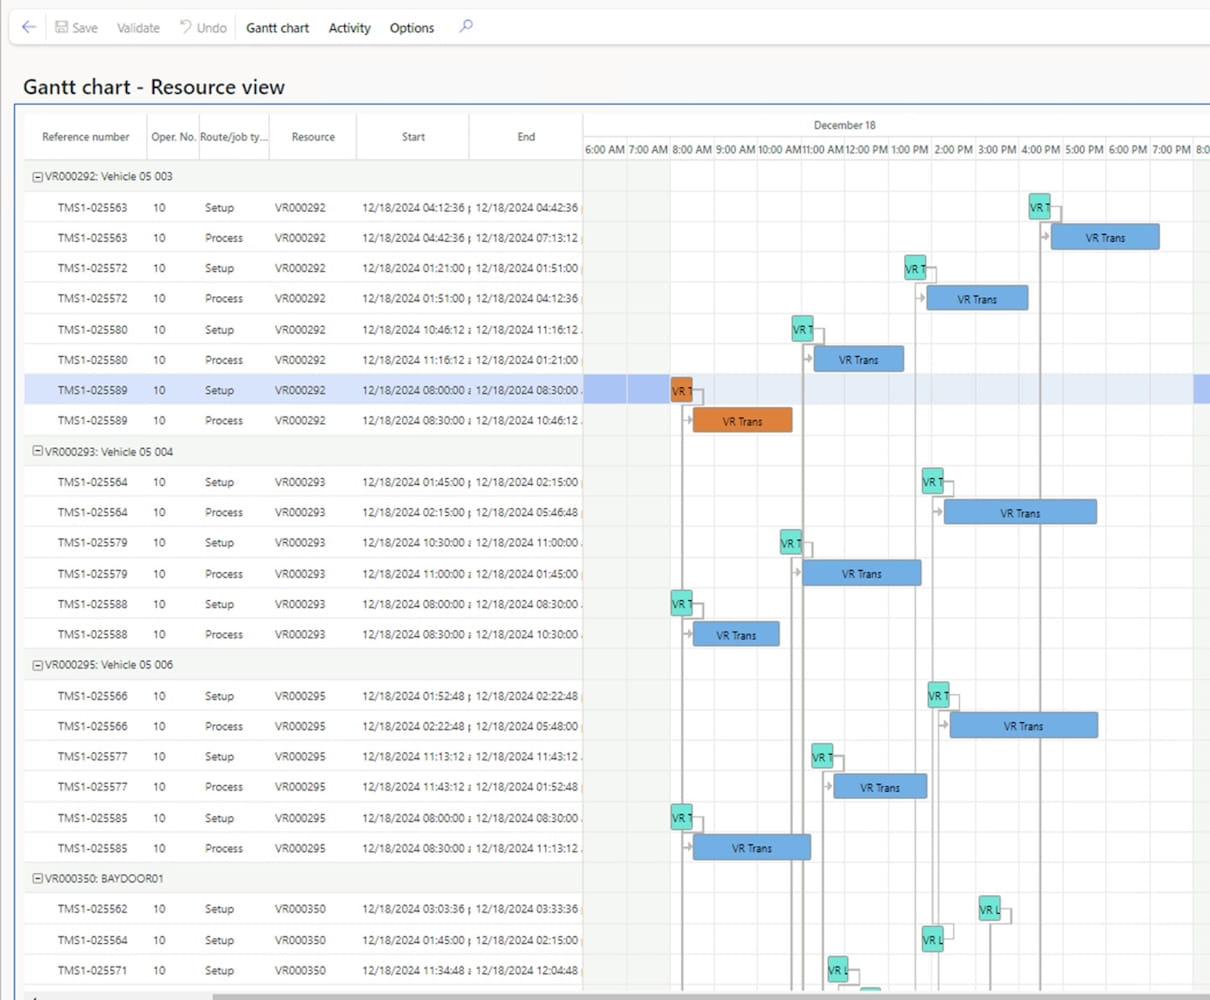
Task: Collapse the VR000295 Vehicle 05 006 group
Action: pyautogui.click(x=38, y=664)
